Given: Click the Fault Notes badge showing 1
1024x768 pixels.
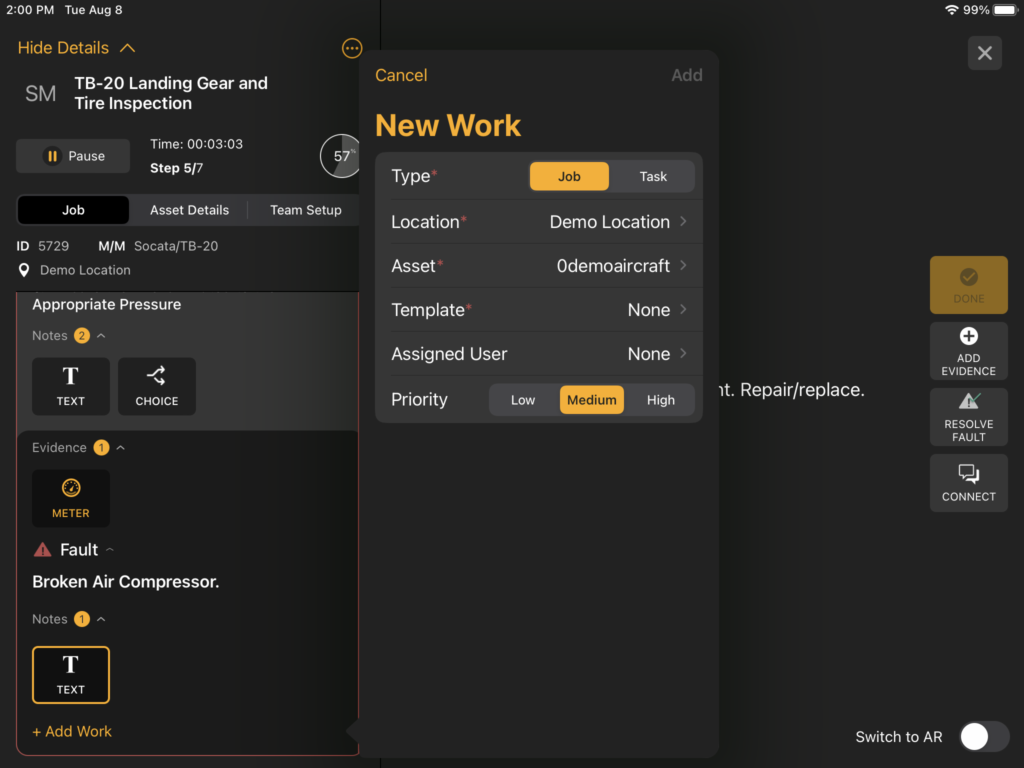Looking at the screenshot, I should point(82,619).
